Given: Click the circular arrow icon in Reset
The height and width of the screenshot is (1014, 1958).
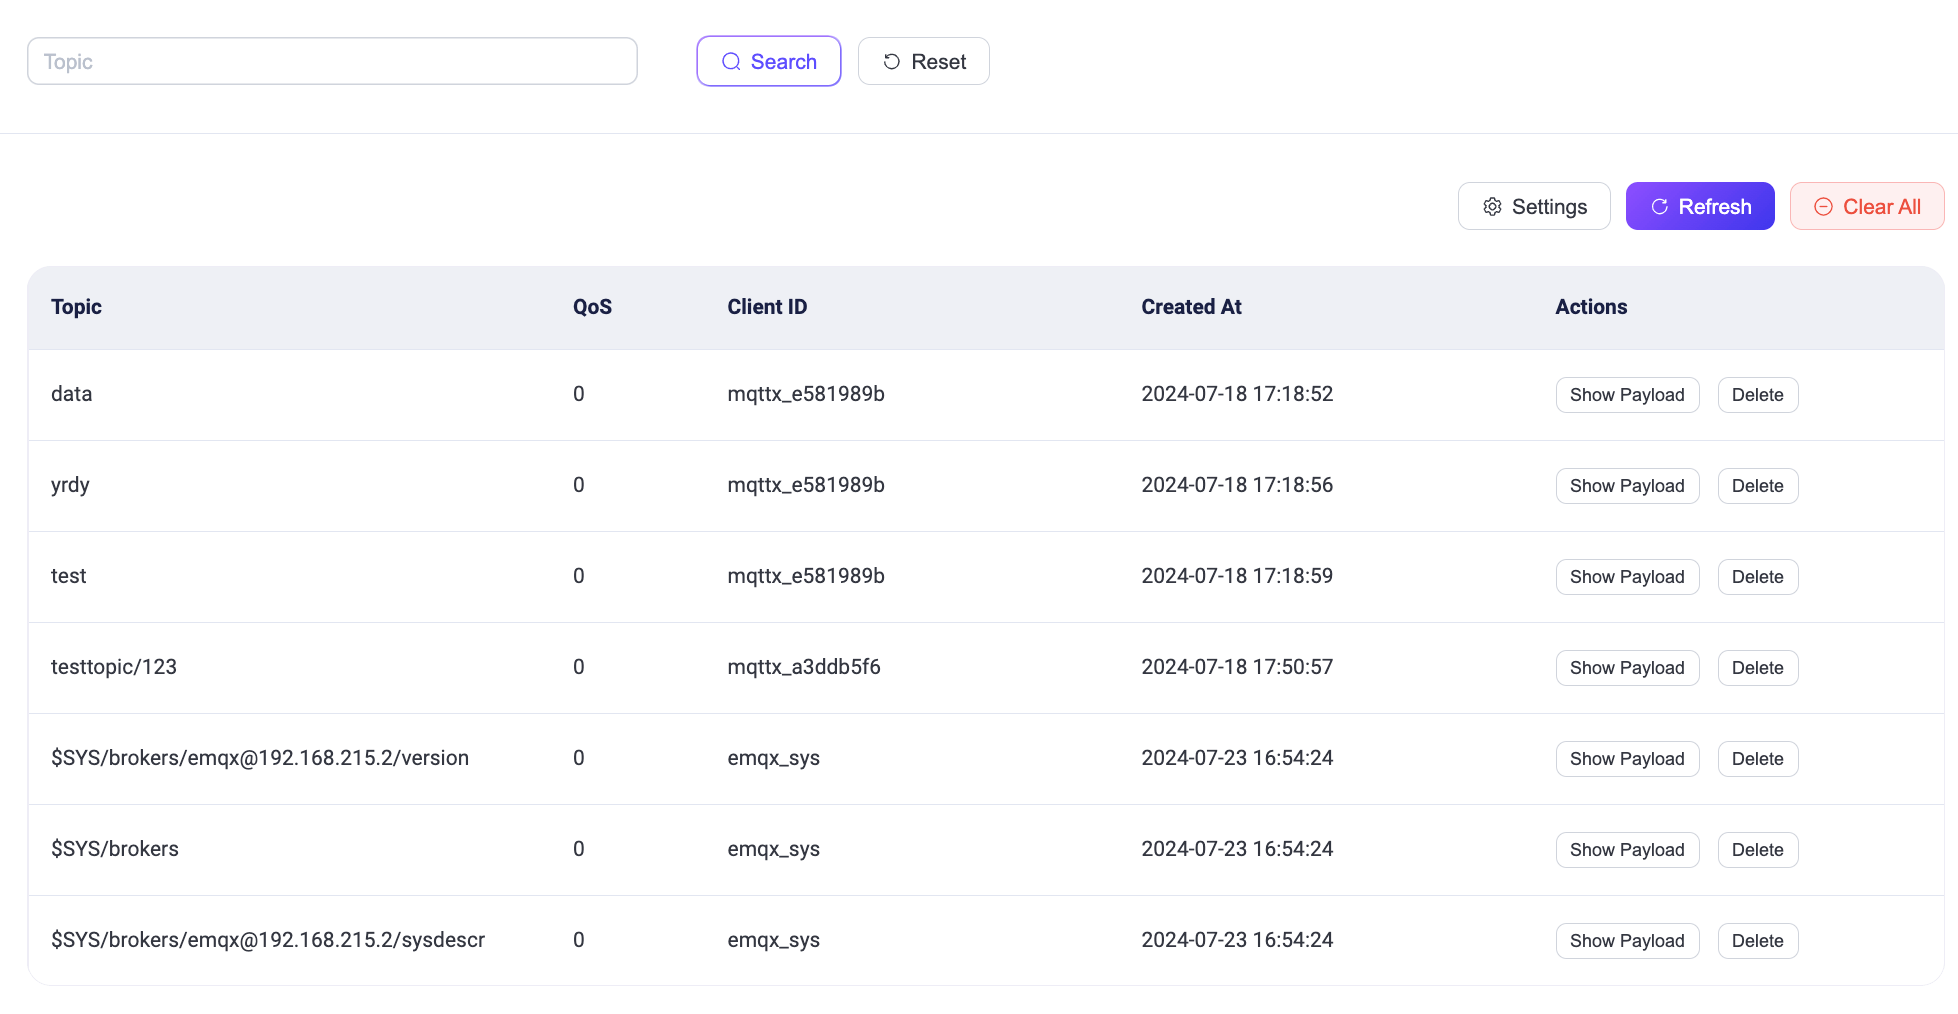Looking at the screenshot, I should tap(891, 62).
